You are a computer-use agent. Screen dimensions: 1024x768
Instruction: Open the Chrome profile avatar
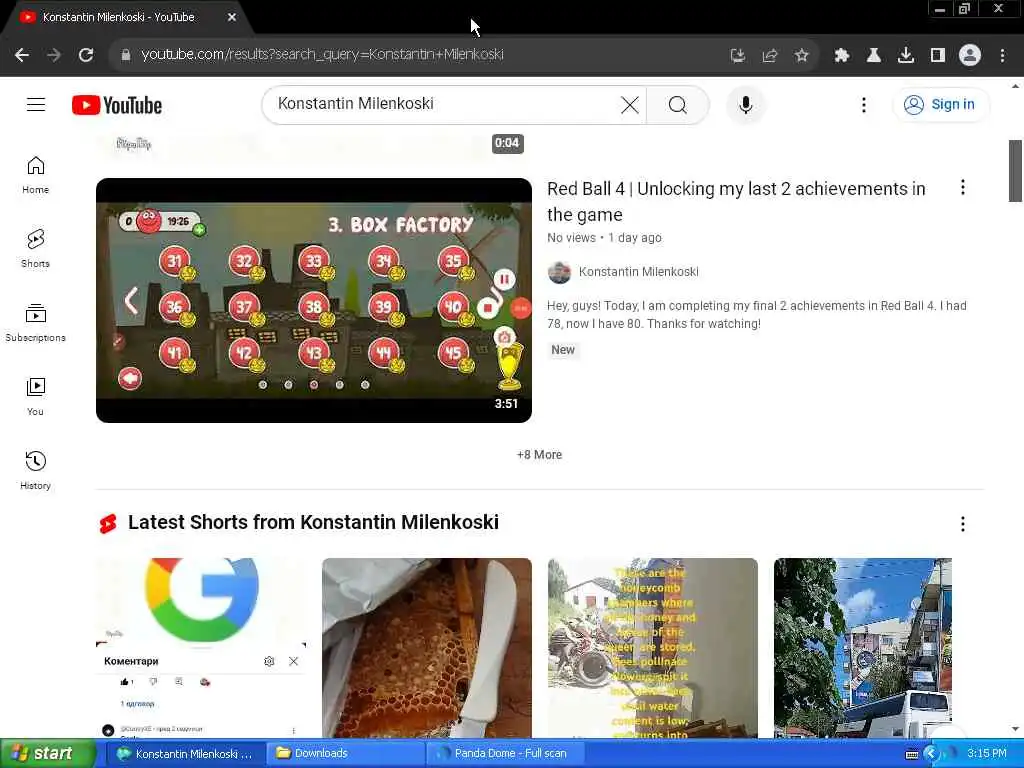click(x=970, y=55)
